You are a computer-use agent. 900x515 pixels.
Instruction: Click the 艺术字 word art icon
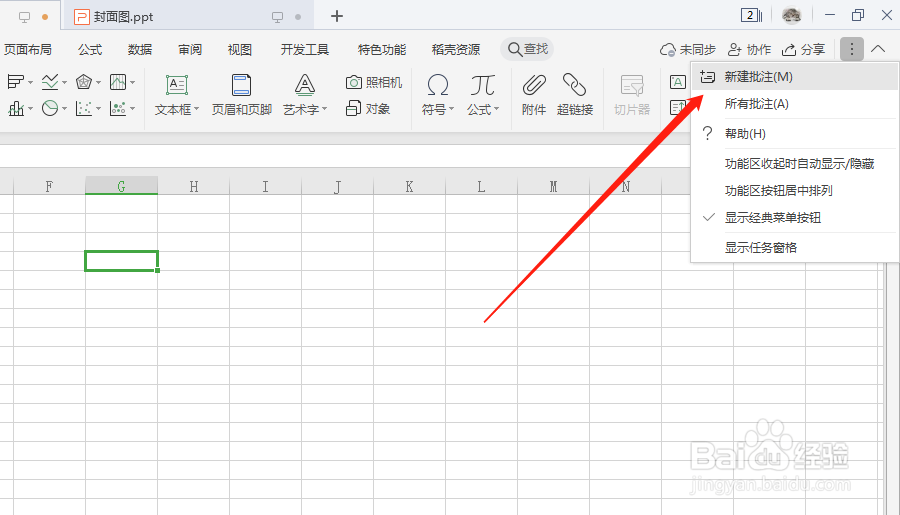point(304,85)
